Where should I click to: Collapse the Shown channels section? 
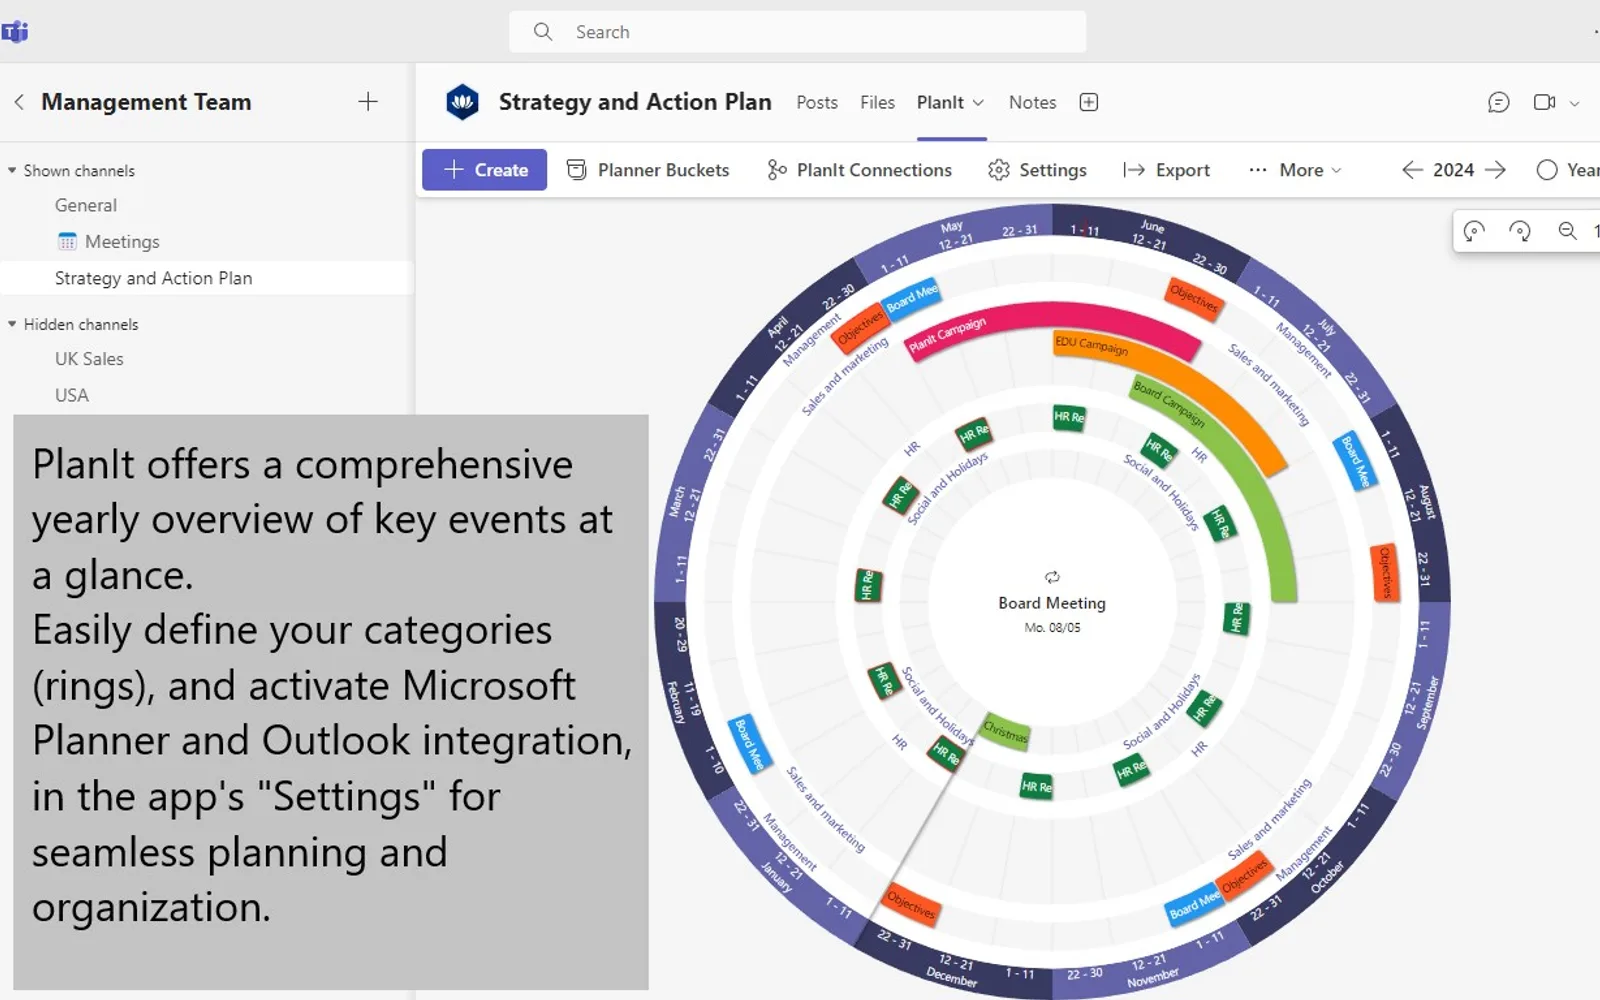12,171
